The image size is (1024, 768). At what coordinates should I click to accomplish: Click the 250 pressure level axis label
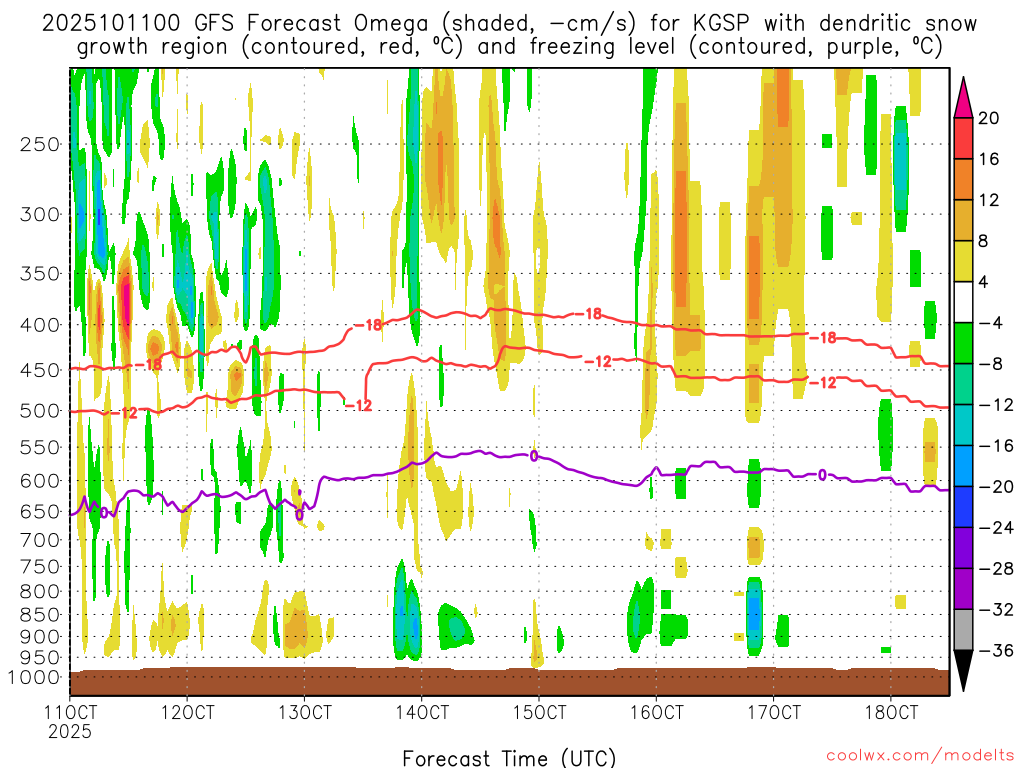point(39,144)
